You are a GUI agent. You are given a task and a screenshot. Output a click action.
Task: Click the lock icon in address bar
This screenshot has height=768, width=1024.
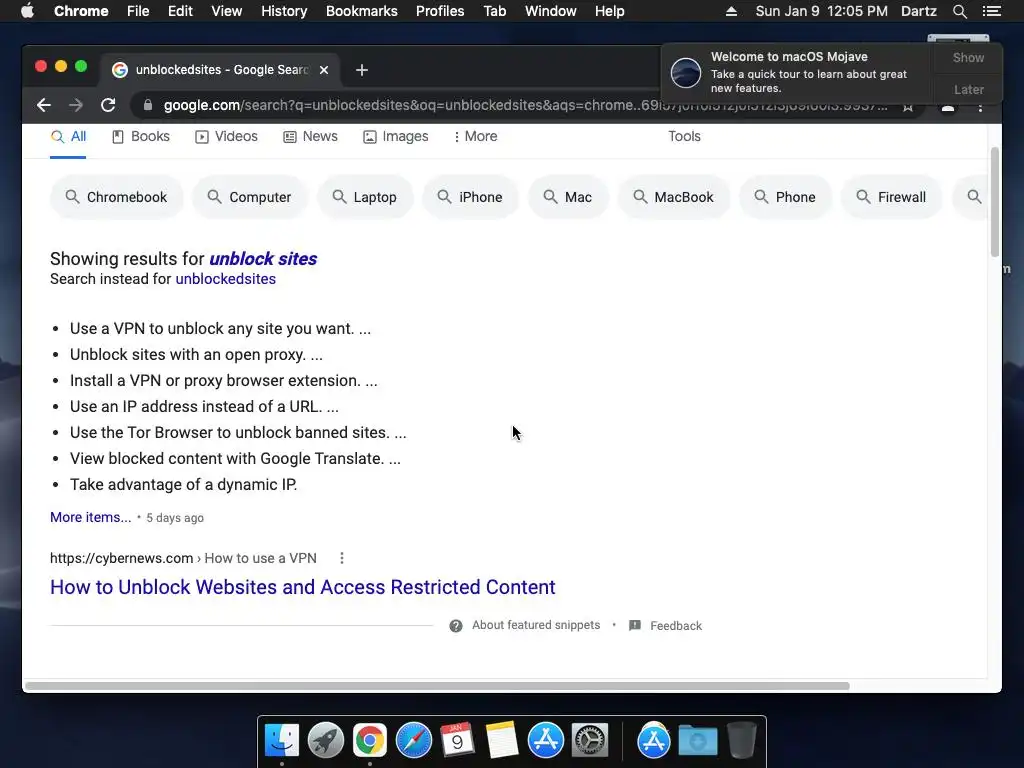pos(148,105)
